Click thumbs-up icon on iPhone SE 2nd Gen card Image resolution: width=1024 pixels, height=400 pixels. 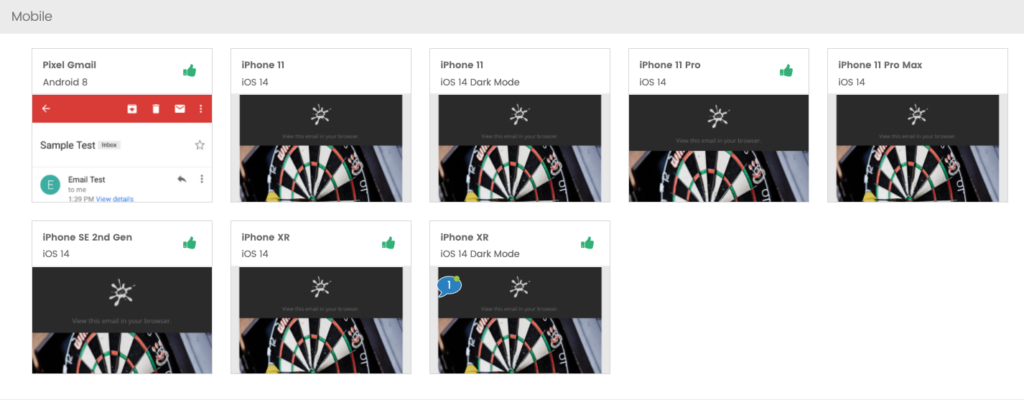coord(189,243)
